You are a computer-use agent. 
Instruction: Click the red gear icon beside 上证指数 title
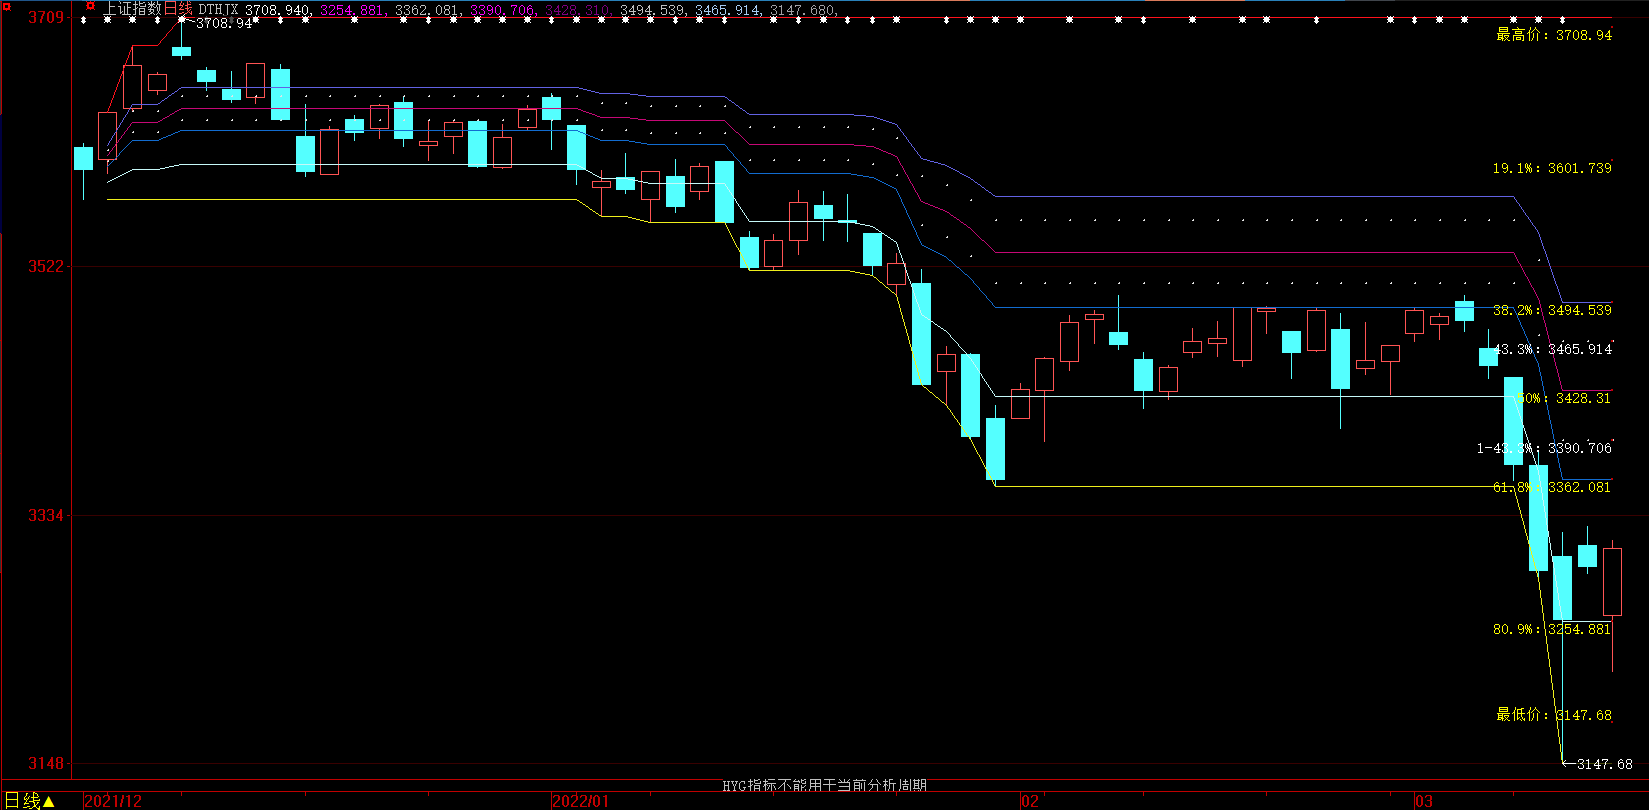click(x=90, y=6)
